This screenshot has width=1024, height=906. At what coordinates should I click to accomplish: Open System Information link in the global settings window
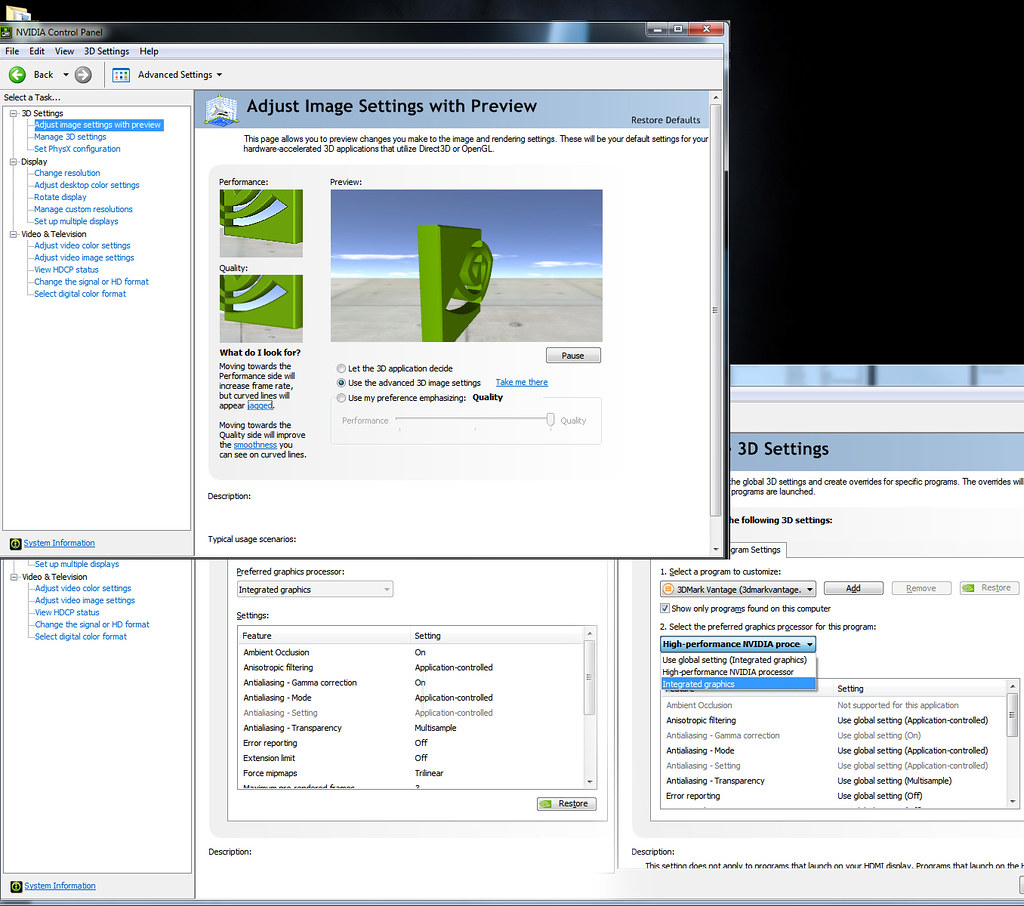tap(60, 886)
